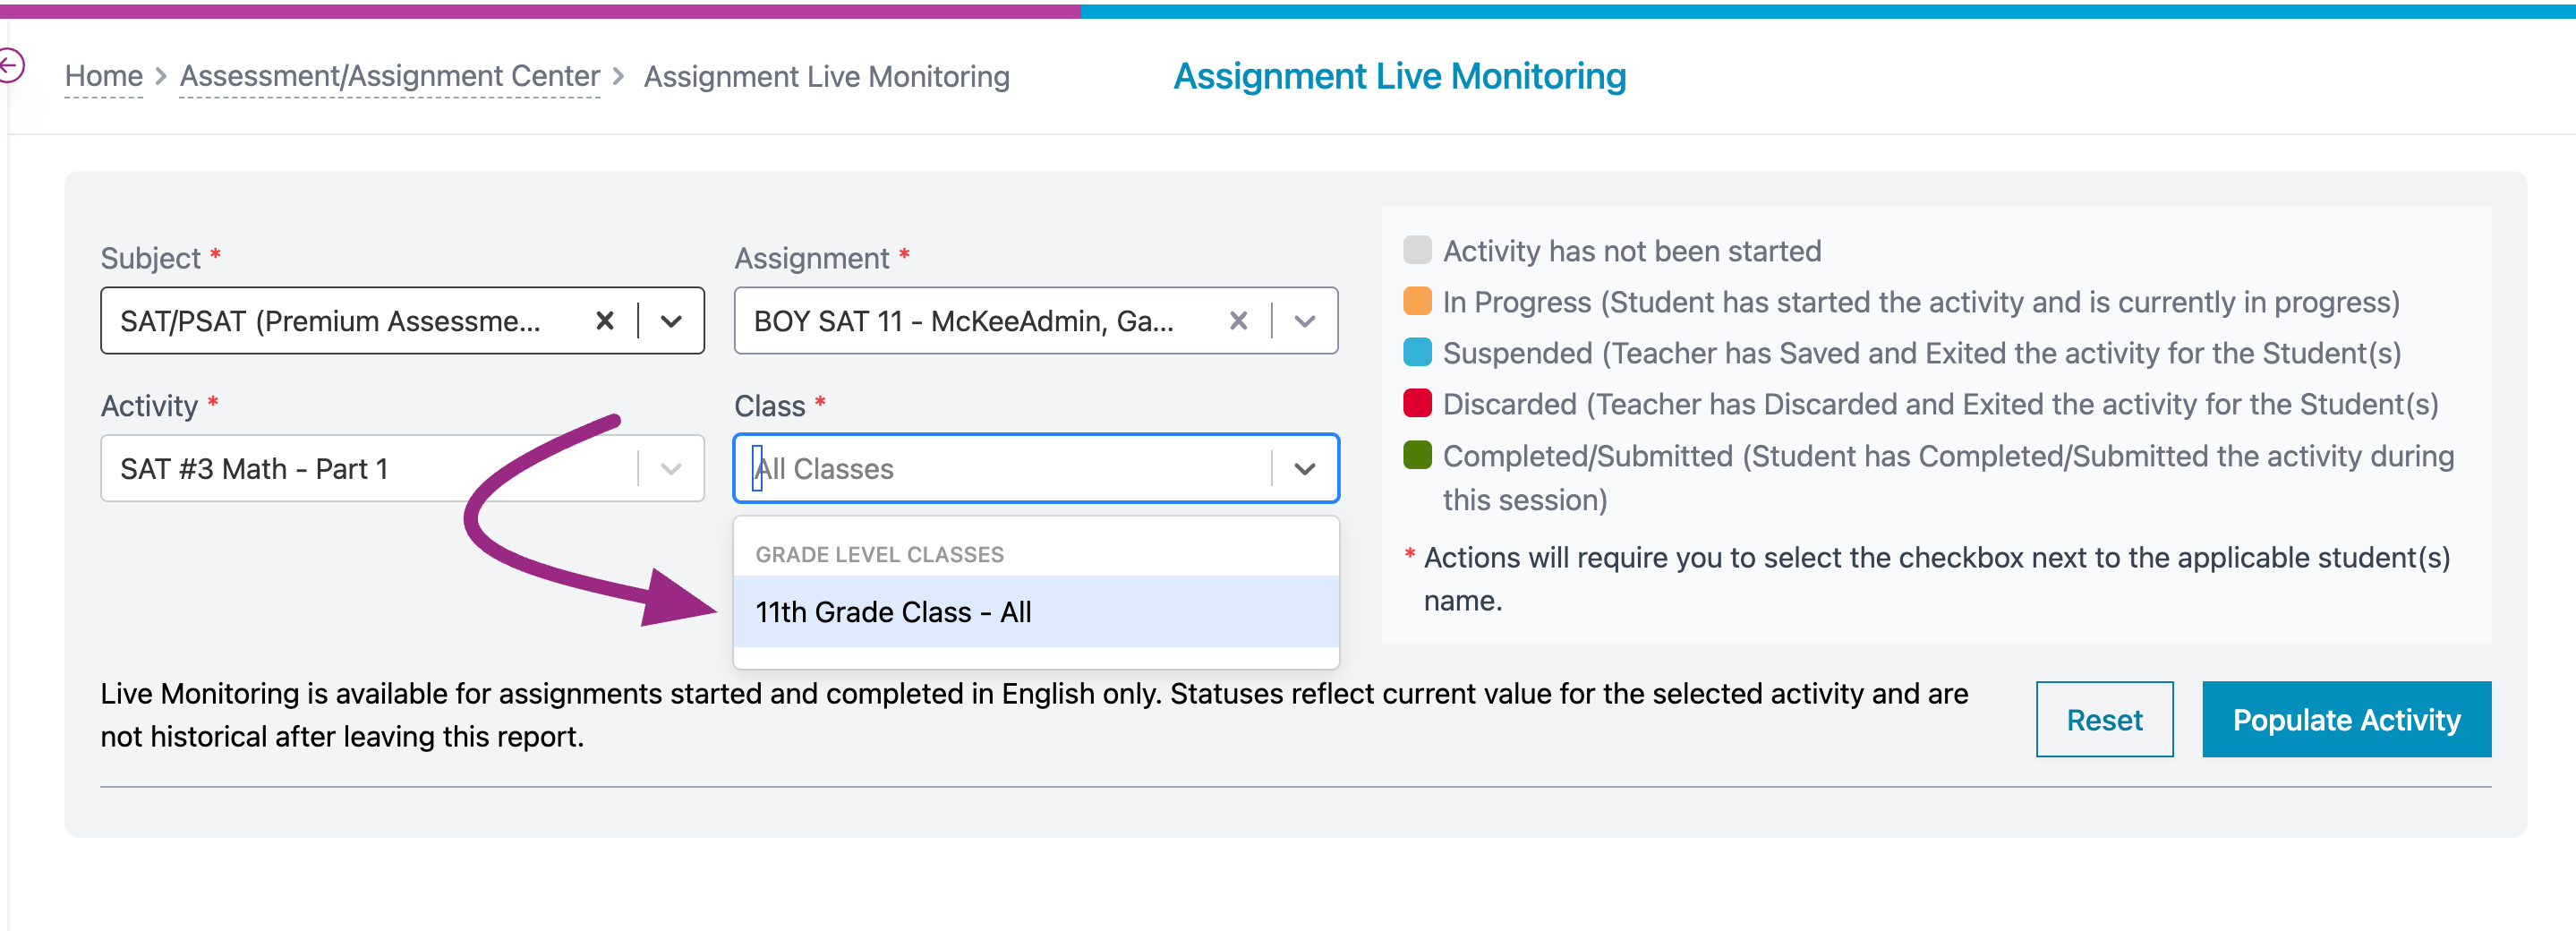This screenshot has height=931, width=2576.
Task: Expand the Subject dropdown arrow
Action: pyautogui.click(x=671, y=321)
